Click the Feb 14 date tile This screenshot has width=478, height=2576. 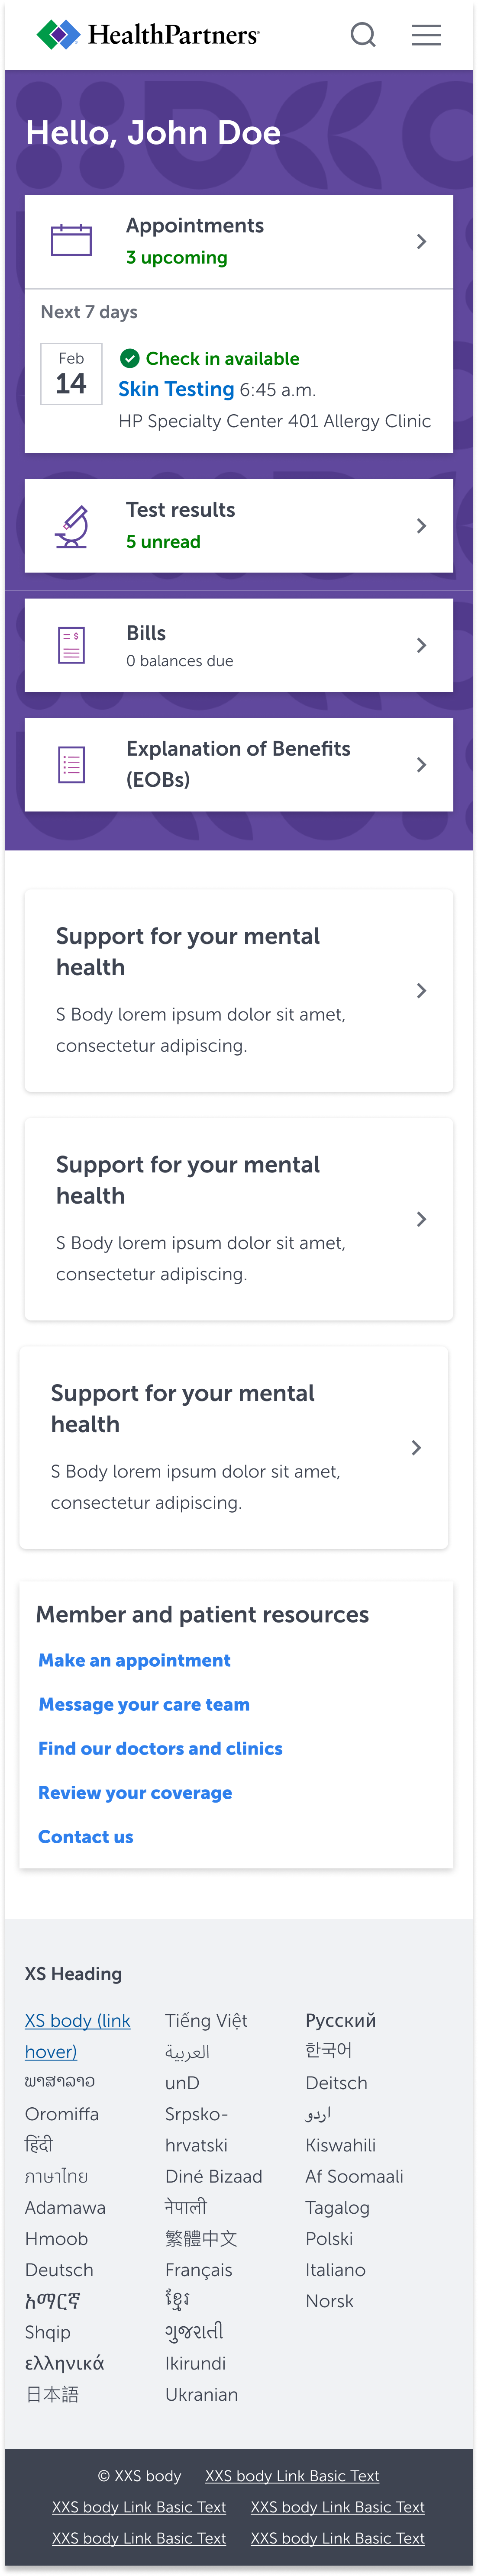(x=70, y=374)
